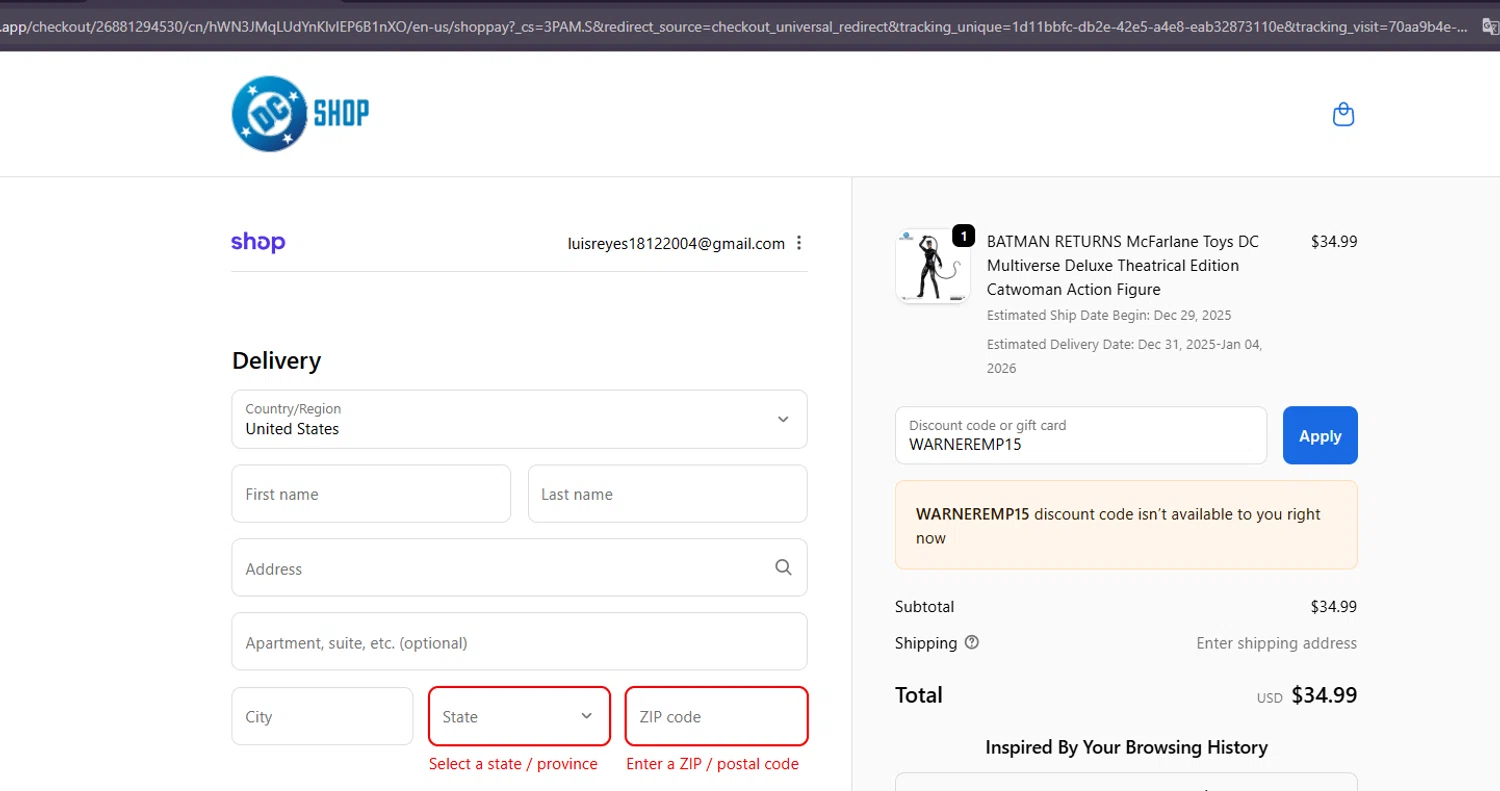Click the Catwoman Action Figure product title
This screenshot has height=791, width=1500.
tap(1122, 265)
